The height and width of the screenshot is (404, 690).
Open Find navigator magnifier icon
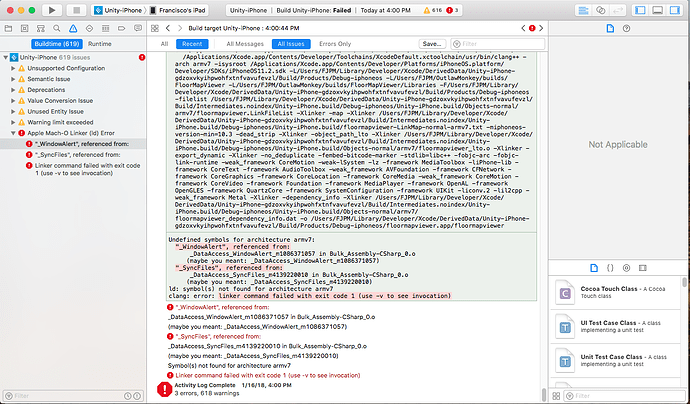(57, 29)
